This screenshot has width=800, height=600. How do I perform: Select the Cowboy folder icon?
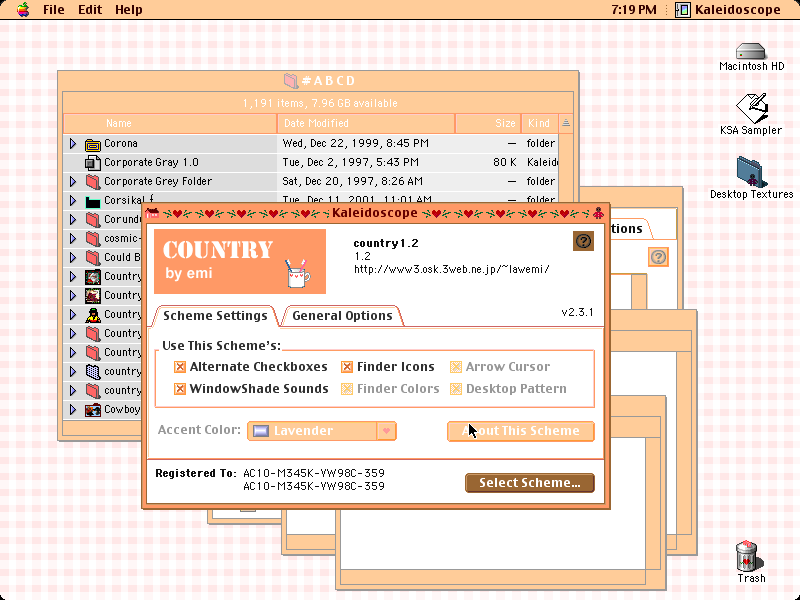coord(92,410)
